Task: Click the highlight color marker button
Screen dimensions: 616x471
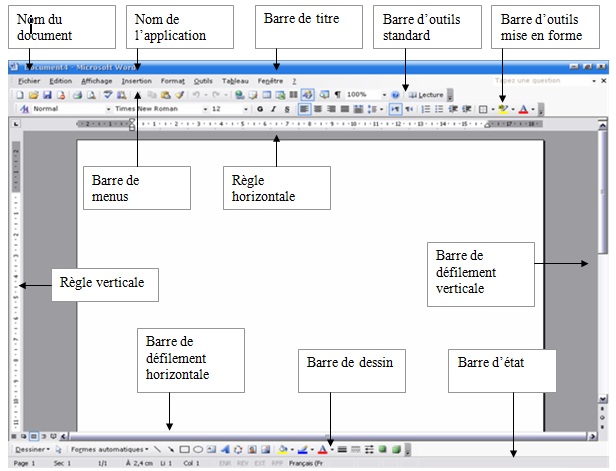Action: (503, 109)
